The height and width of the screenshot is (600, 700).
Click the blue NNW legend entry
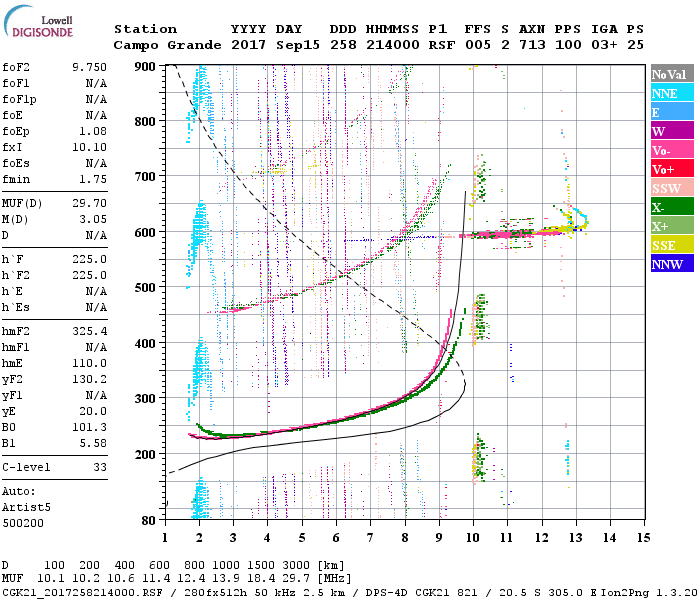pos(670,264)
